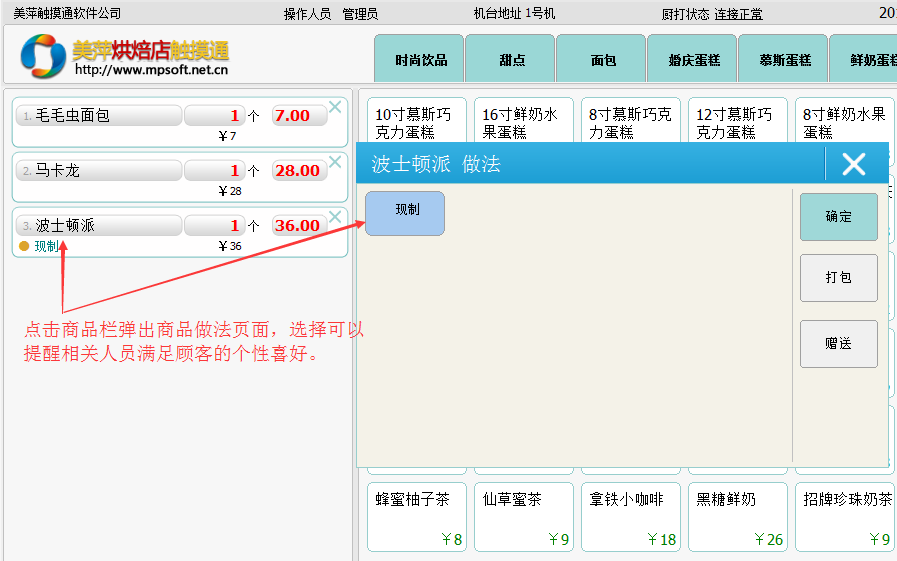
Task: Open the 婚庆蛋糕 category tab
Action: click(x=694, y=59)
